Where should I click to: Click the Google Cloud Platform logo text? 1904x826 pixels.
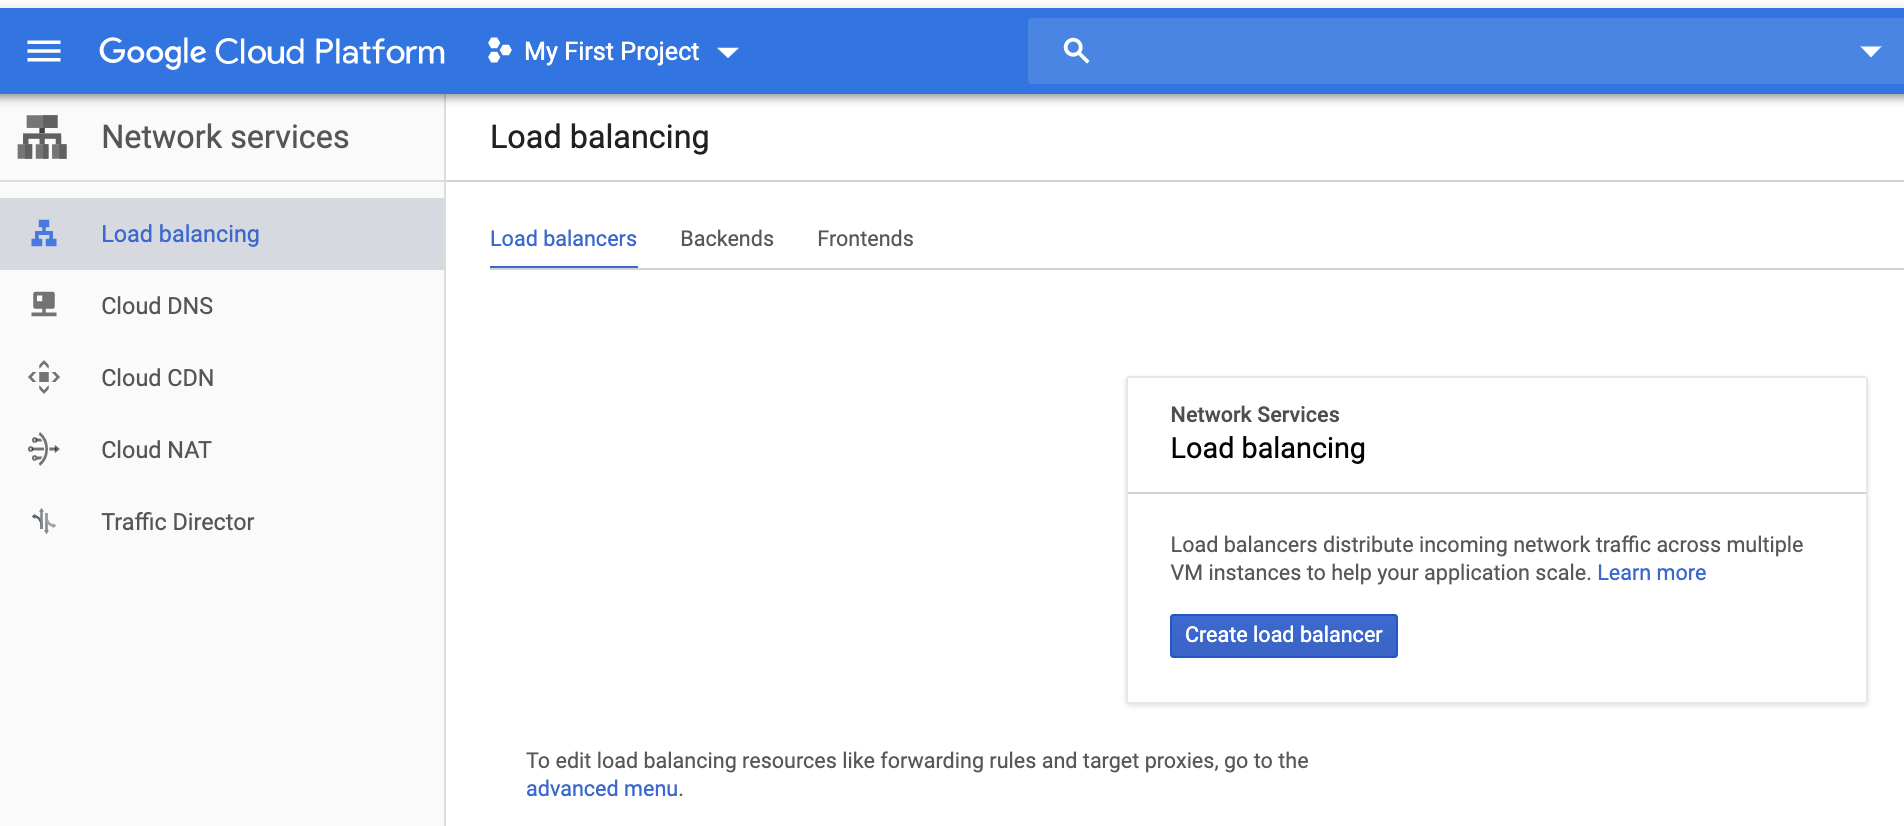[x=272, y=52]
